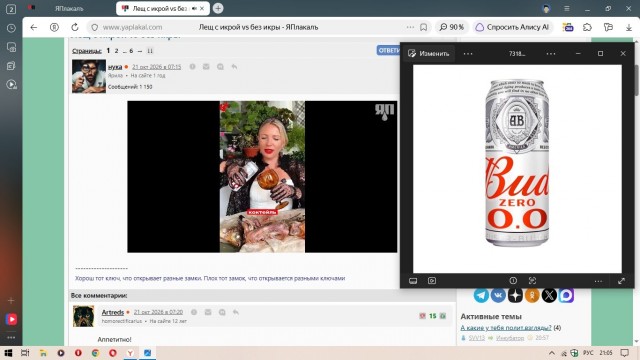640x360 pixels.
Task: Open Photos menu dots next to Изменить
Action: click(468, 53)
